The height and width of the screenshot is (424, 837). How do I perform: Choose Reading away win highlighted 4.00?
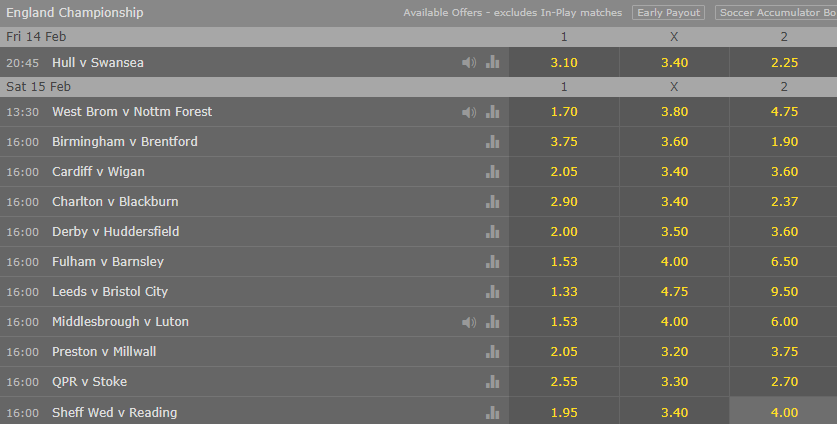point(784,412)
